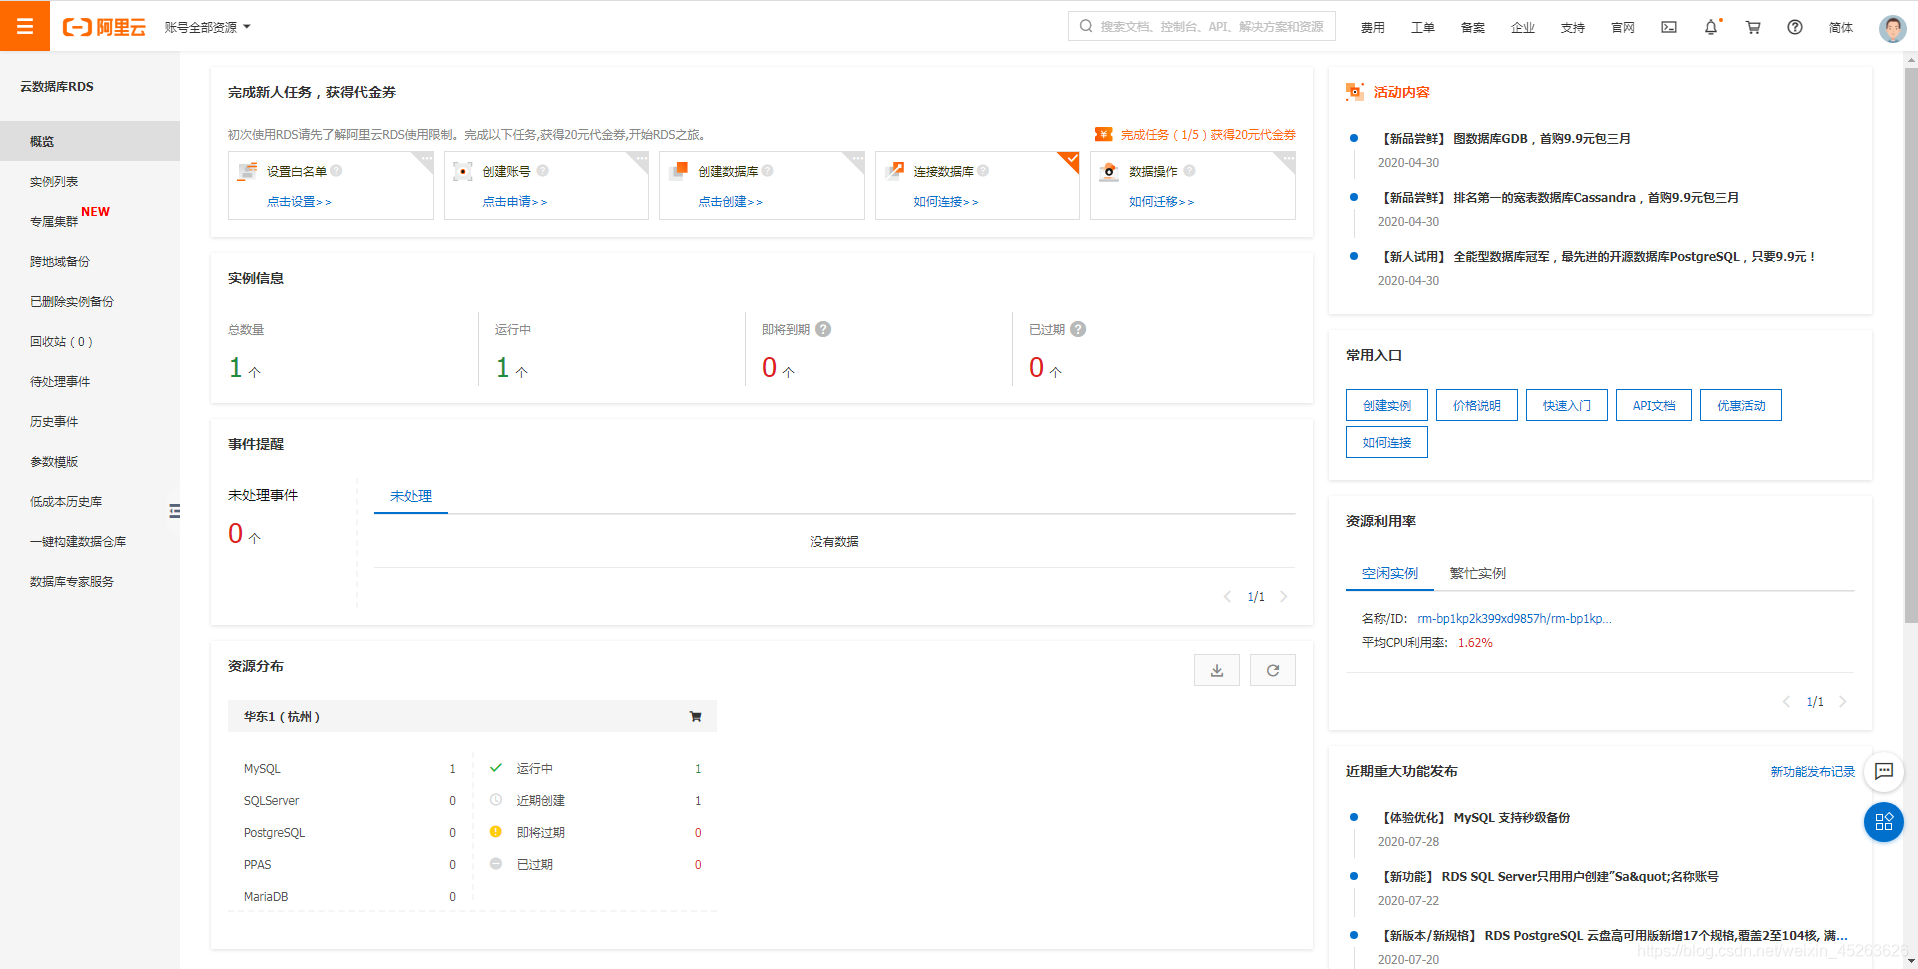Switch language via 简体
This screenshot has height=969, width=1918.
tap(1841, 28)
